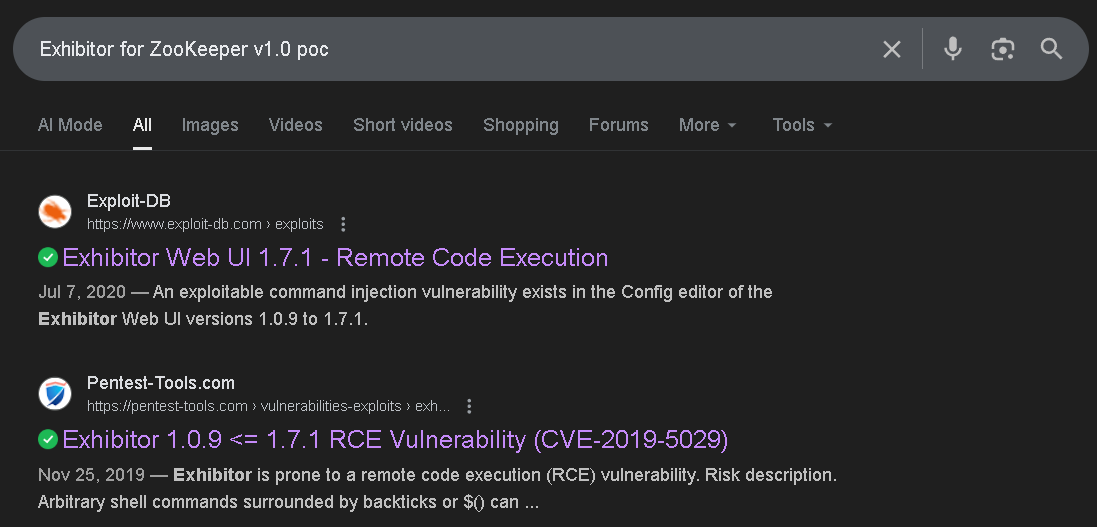Switch to AI Mode tab
This screenshot has width=1097, height=527.
(x=70, y=125)
